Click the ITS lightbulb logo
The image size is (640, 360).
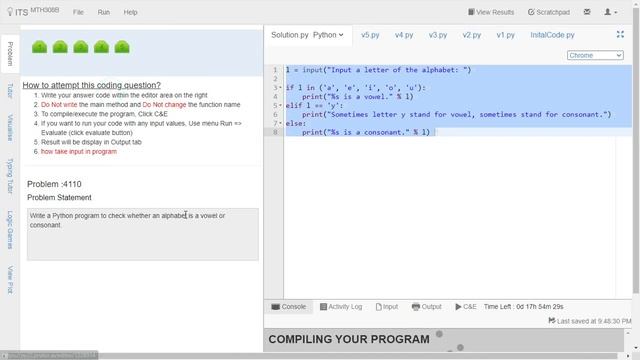pos(10,12)
